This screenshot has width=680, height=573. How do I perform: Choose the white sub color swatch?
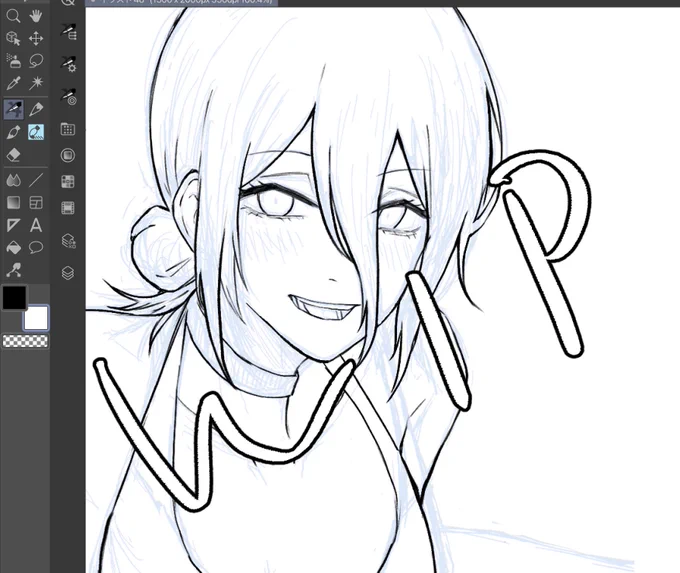(x=36, y=318)
